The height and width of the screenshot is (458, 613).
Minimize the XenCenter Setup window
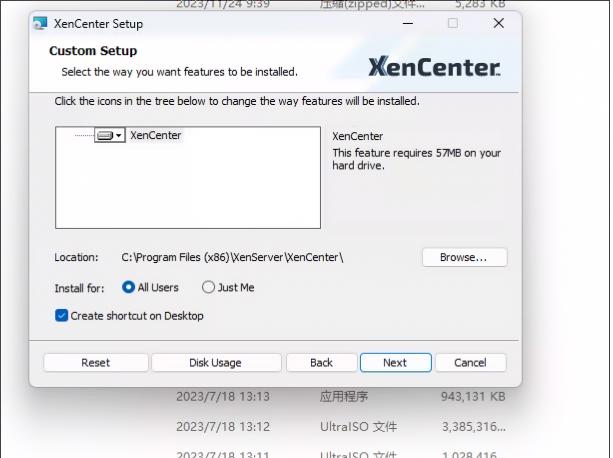pyautogui.click(x=407, y=23)
